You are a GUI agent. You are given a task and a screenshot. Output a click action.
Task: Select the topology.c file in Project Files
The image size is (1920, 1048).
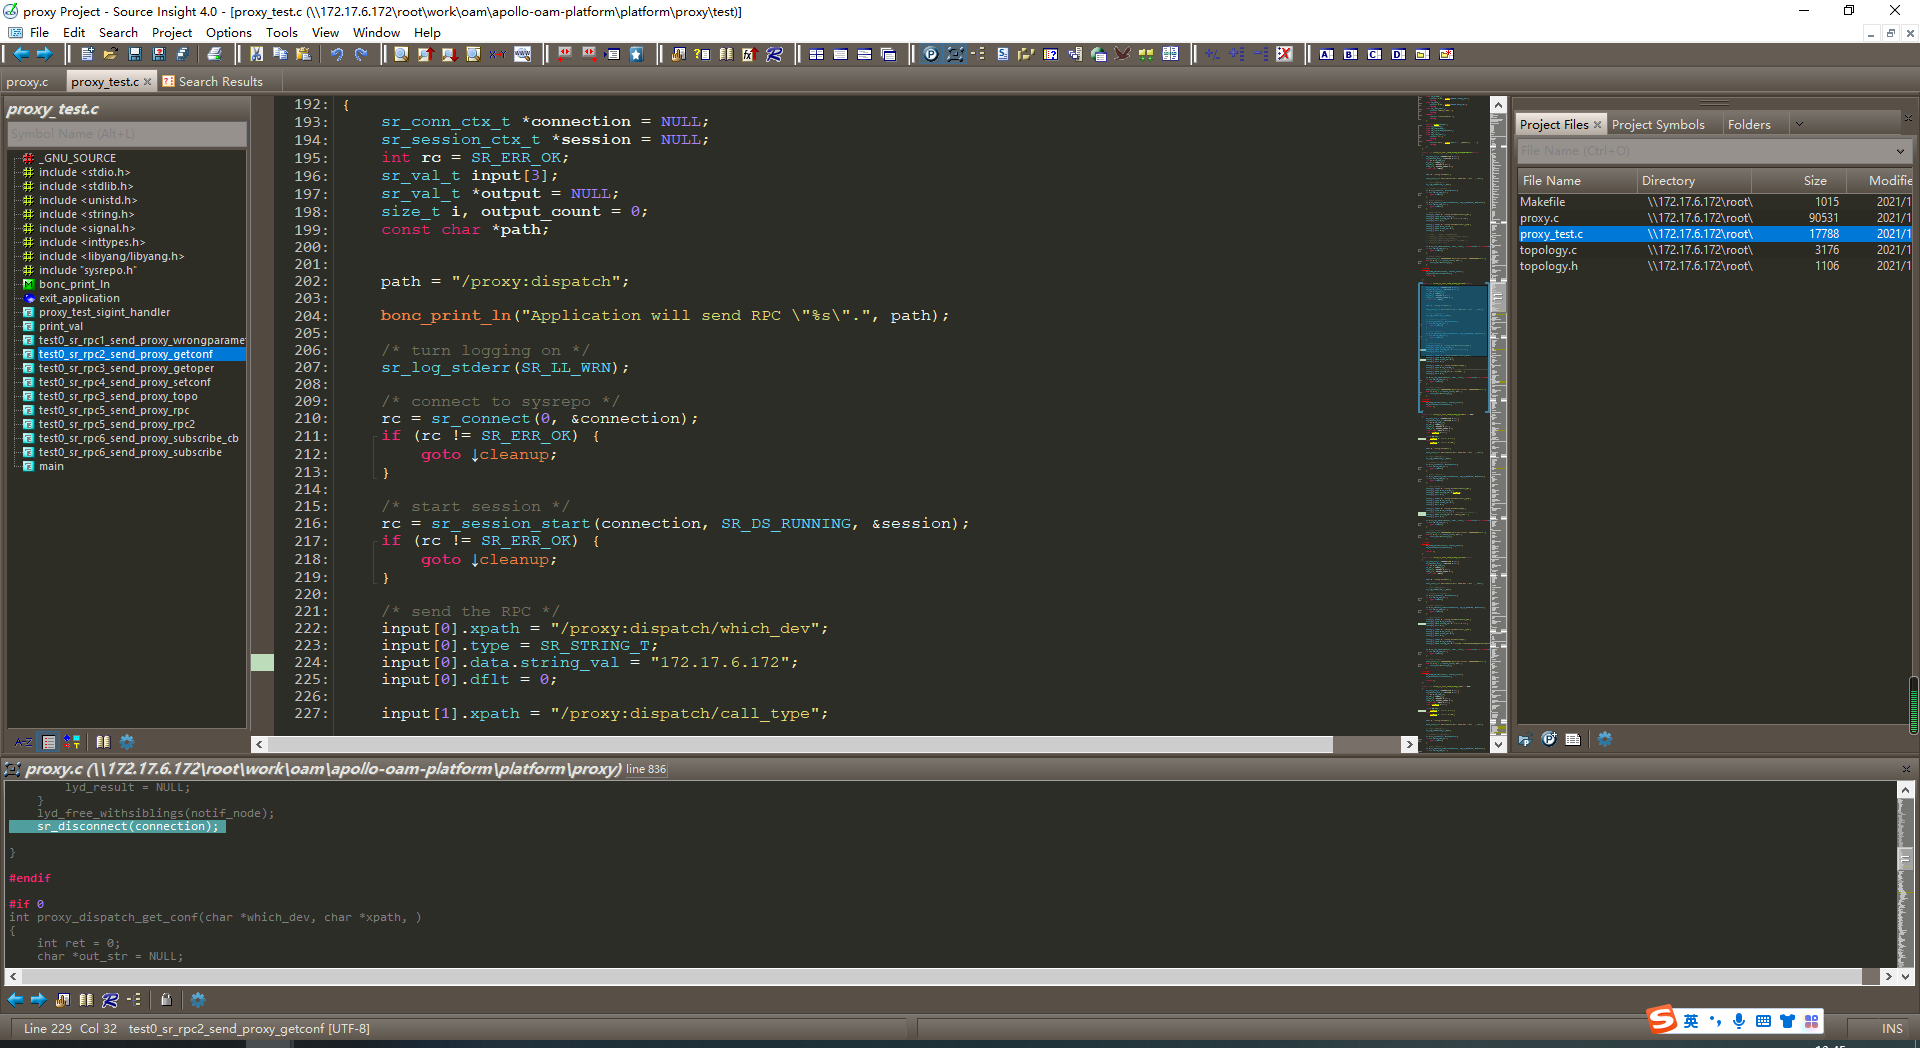pyautogui.click(x=1551, y=249)
